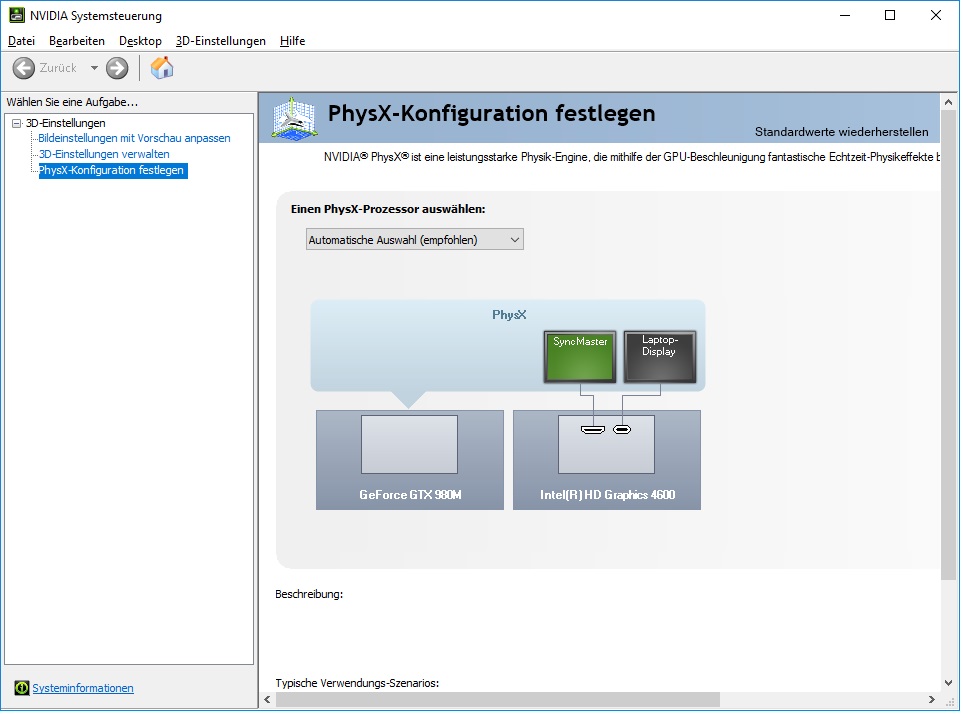Click the NVIDIA Systemsteuerung title bar icon
The height and width of the screenshot is (714, 963).
click(x=17, y=15)
